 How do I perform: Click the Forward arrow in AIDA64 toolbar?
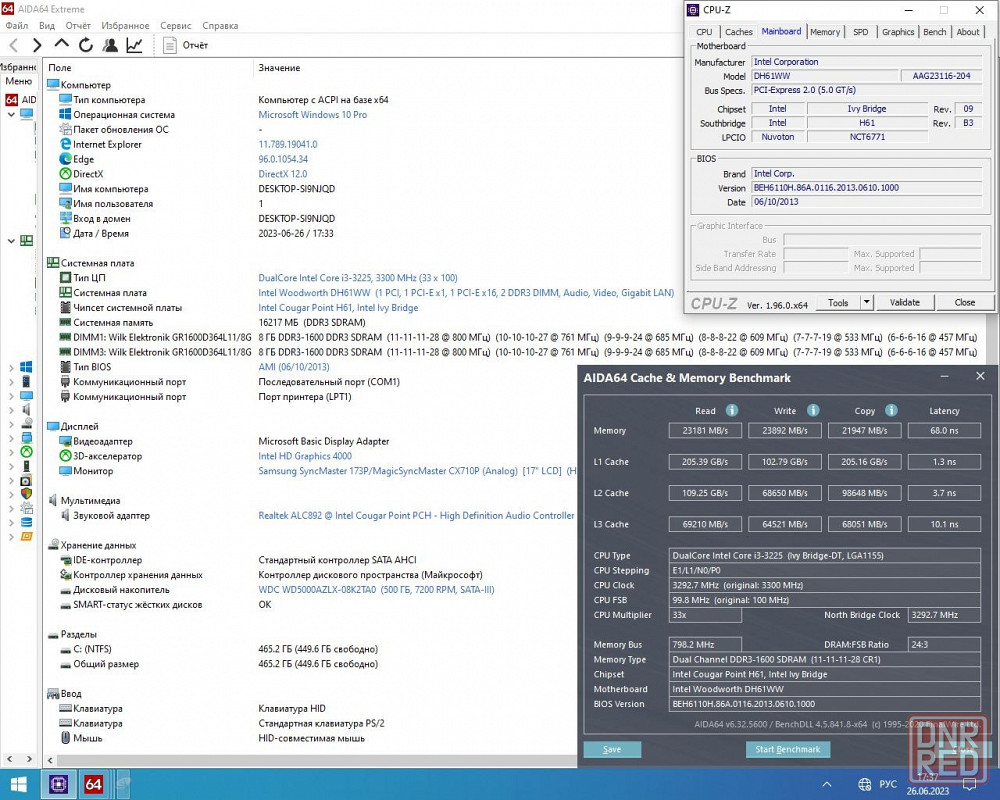click(x=37, y=45)
